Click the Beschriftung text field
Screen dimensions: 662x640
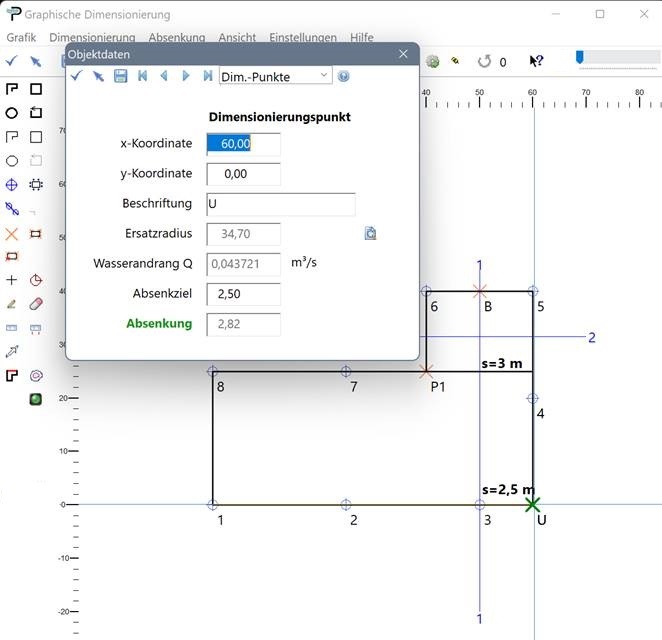[x=280, y=204]
